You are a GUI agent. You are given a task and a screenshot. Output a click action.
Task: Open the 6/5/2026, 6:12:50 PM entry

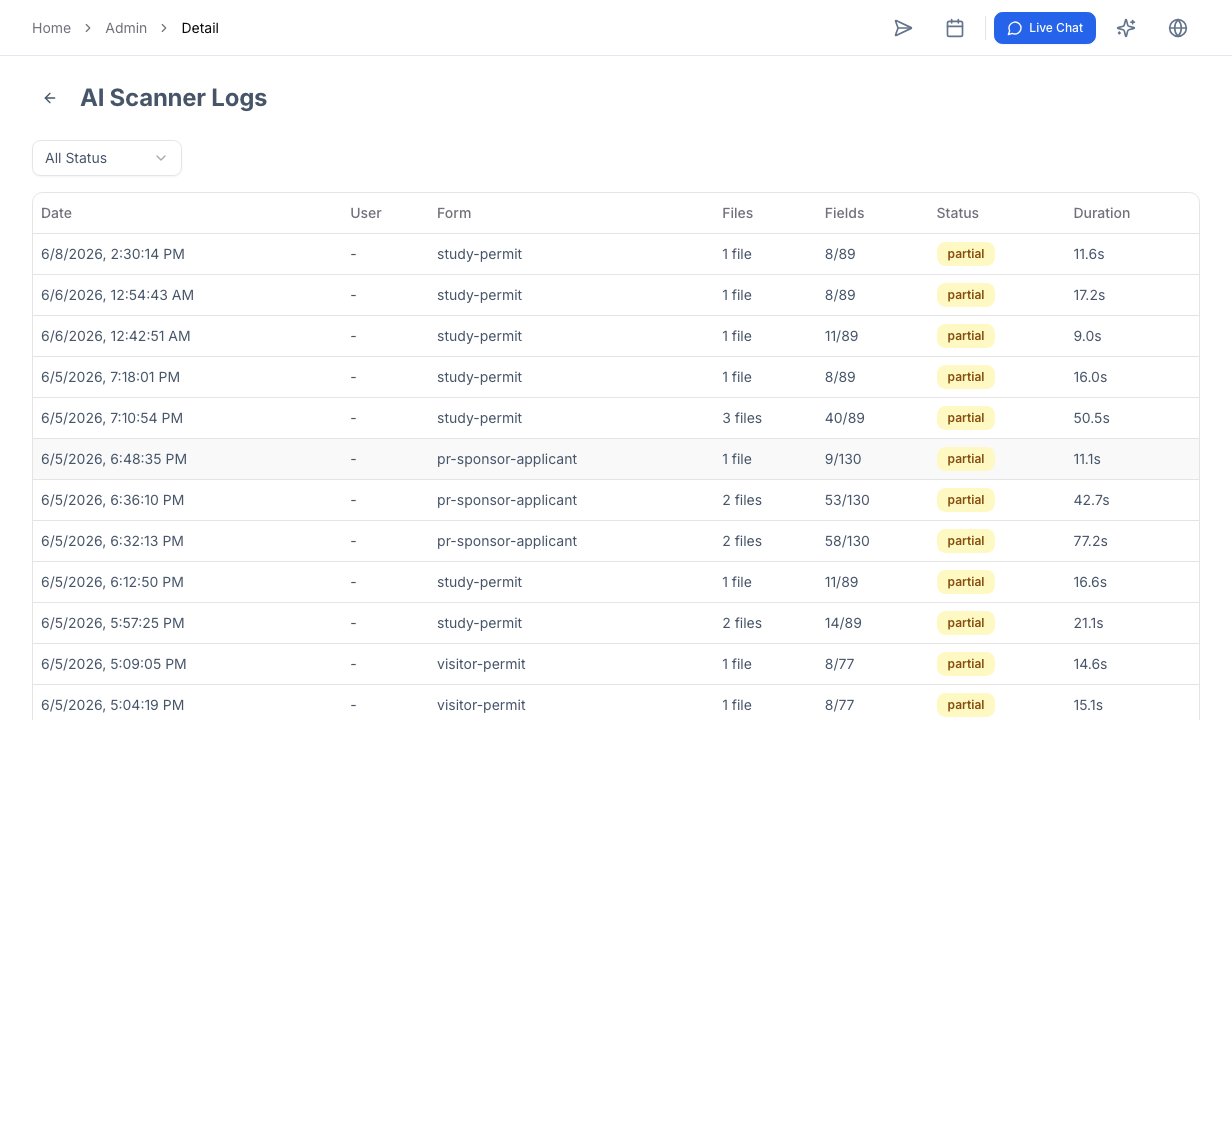point(616,582)
